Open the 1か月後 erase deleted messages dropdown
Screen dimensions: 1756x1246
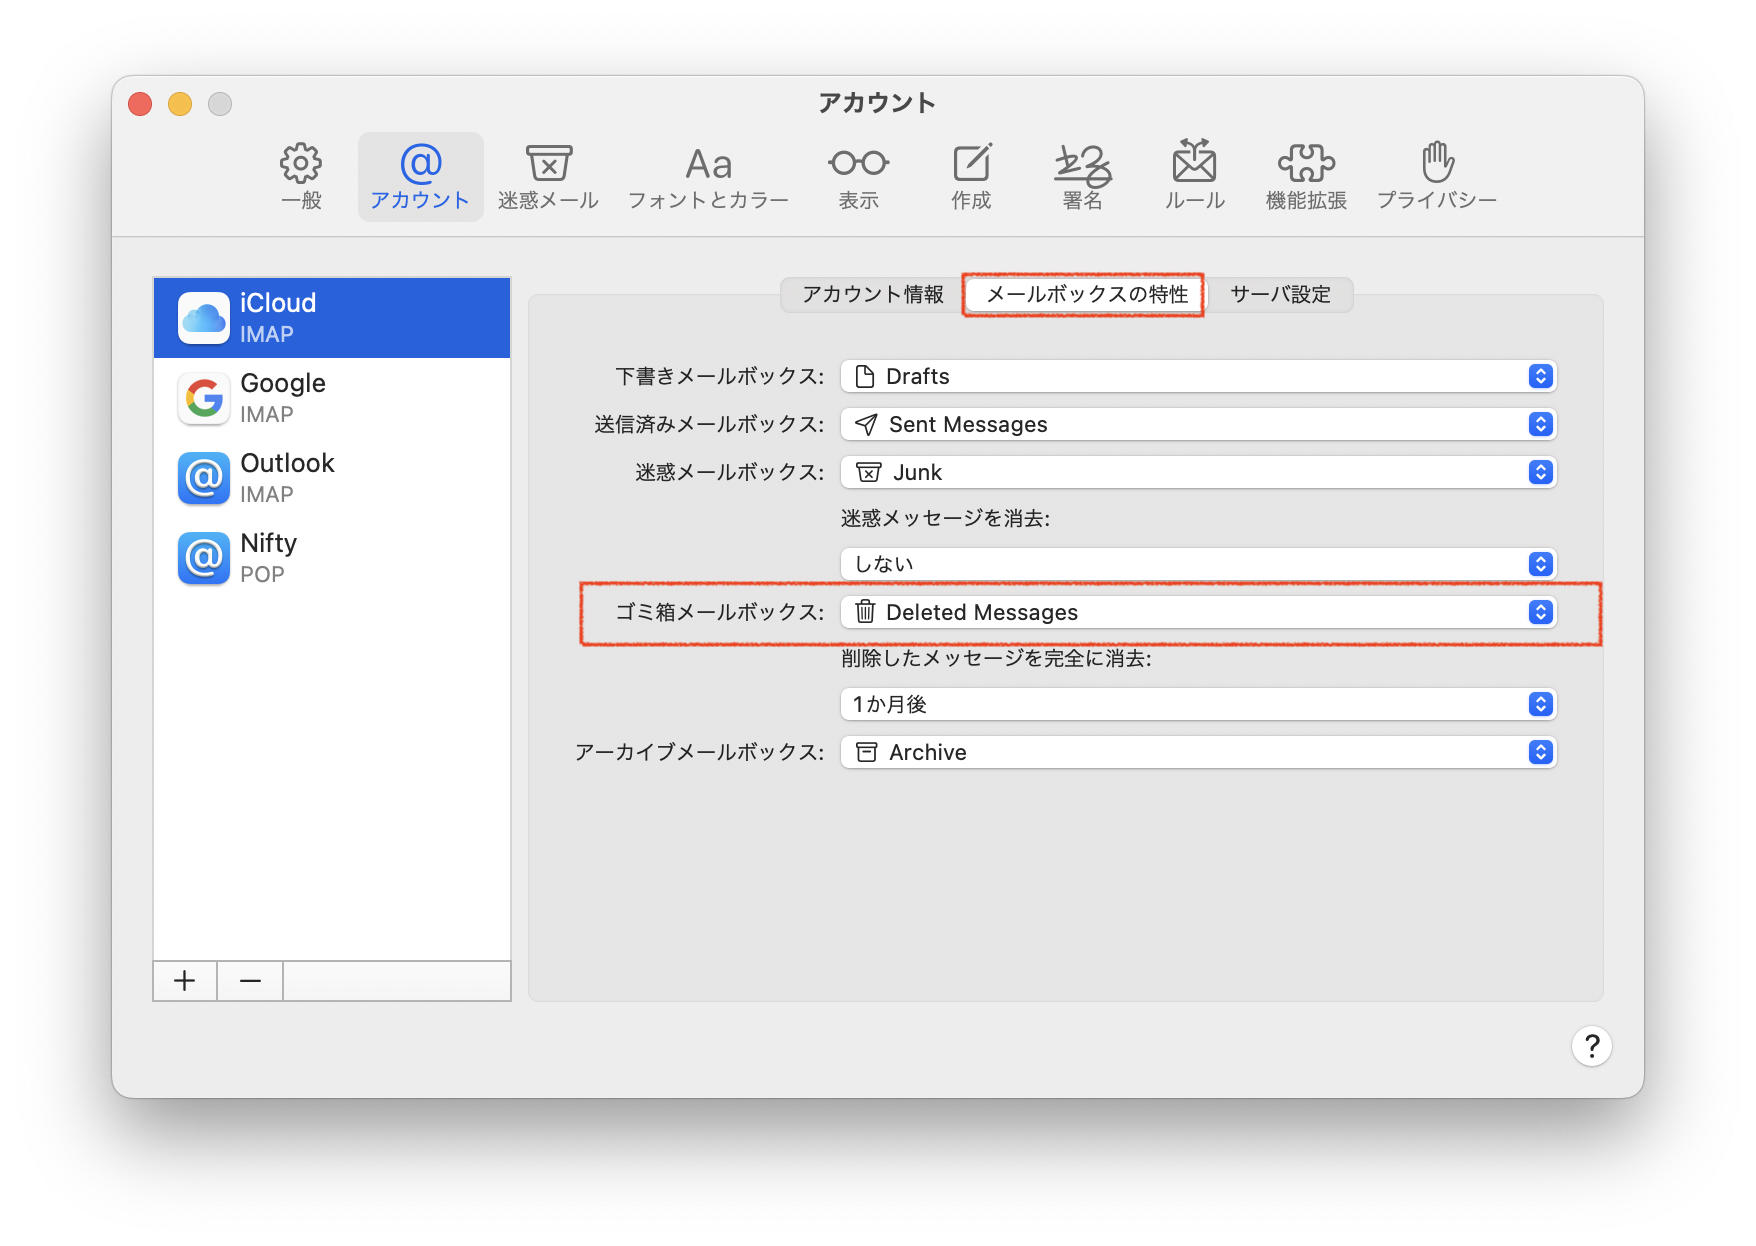(1198, 704)
